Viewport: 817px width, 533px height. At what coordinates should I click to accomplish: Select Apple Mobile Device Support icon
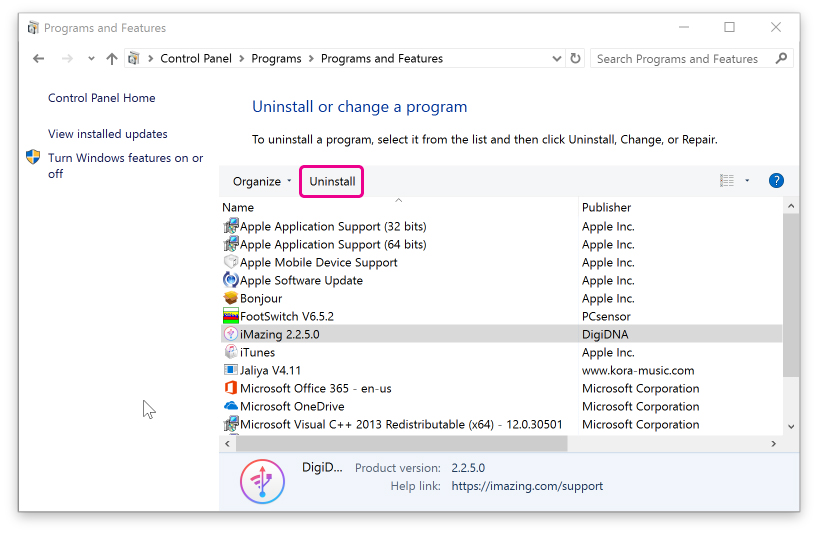[x=231, y=262]
